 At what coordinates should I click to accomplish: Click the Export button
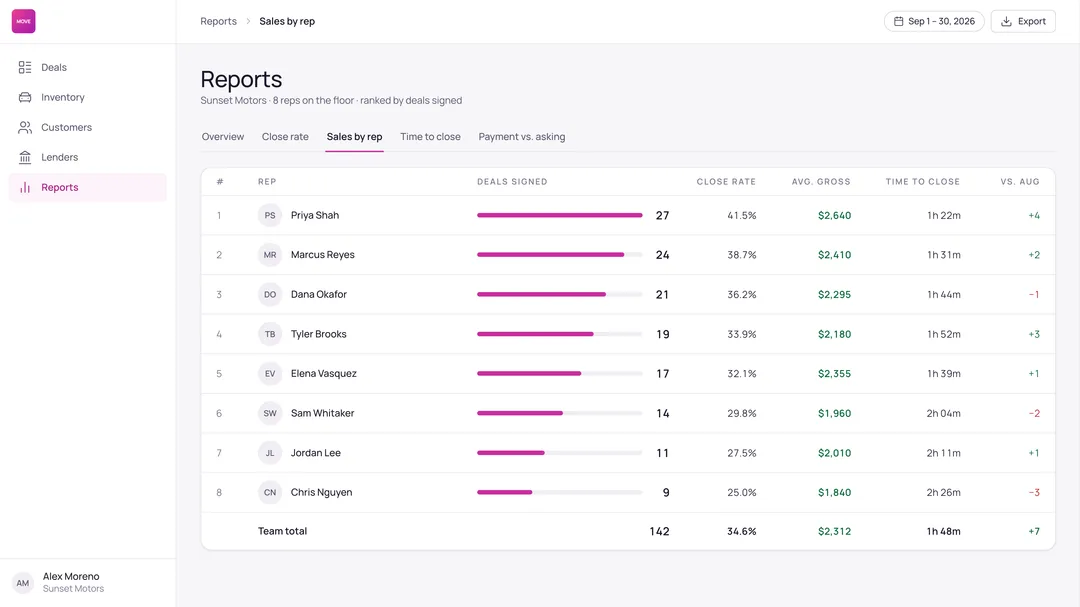1023,21
